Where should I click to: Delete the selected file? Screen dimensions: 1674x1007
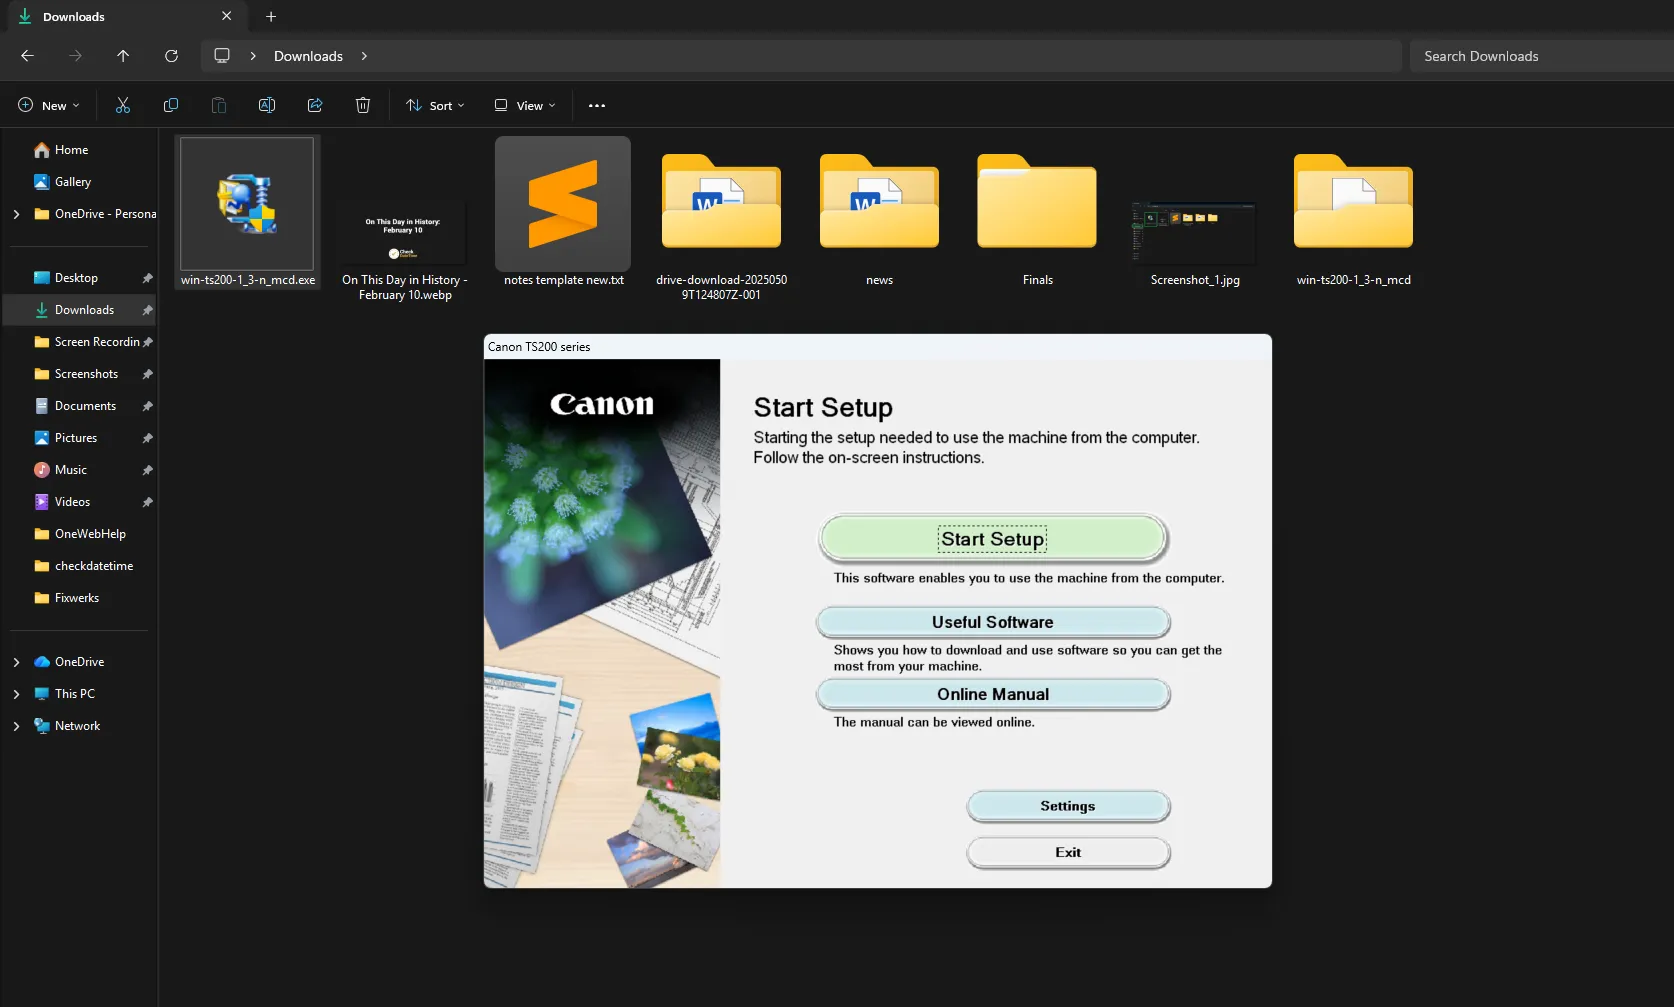(362, 105)
